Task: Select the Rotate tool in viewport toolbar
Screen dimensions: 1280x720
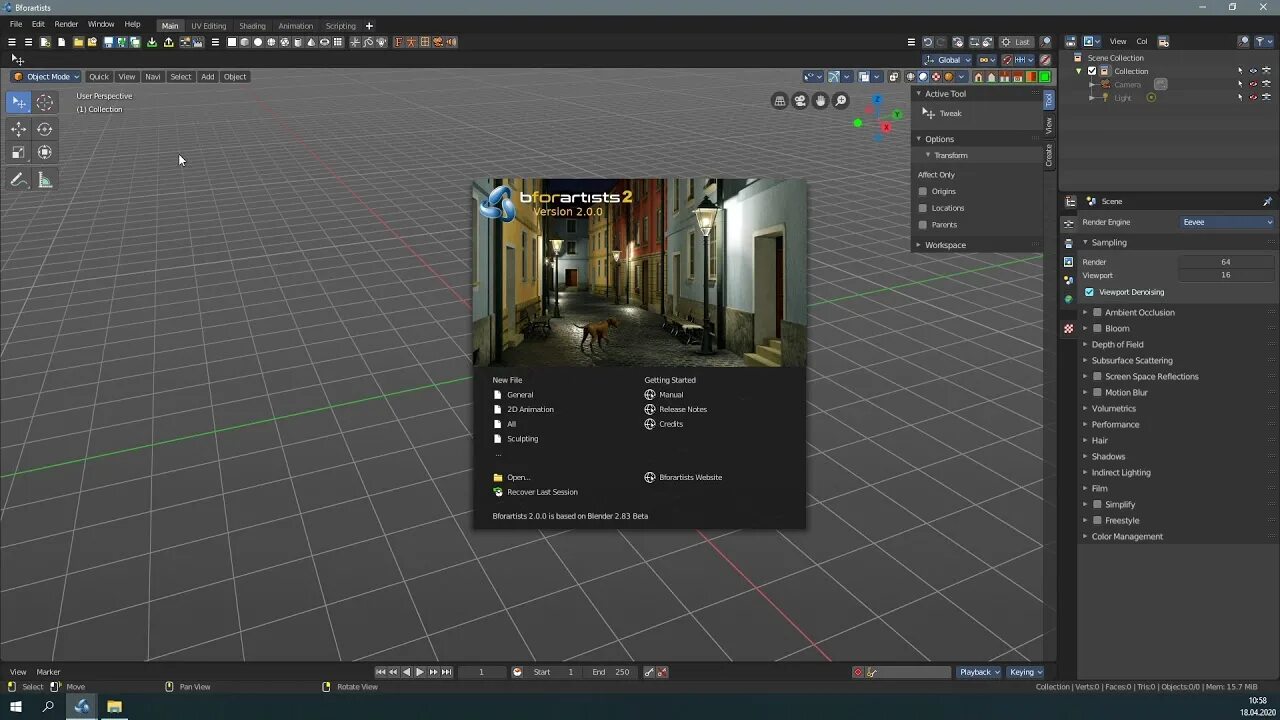Action: click(45, 129)
